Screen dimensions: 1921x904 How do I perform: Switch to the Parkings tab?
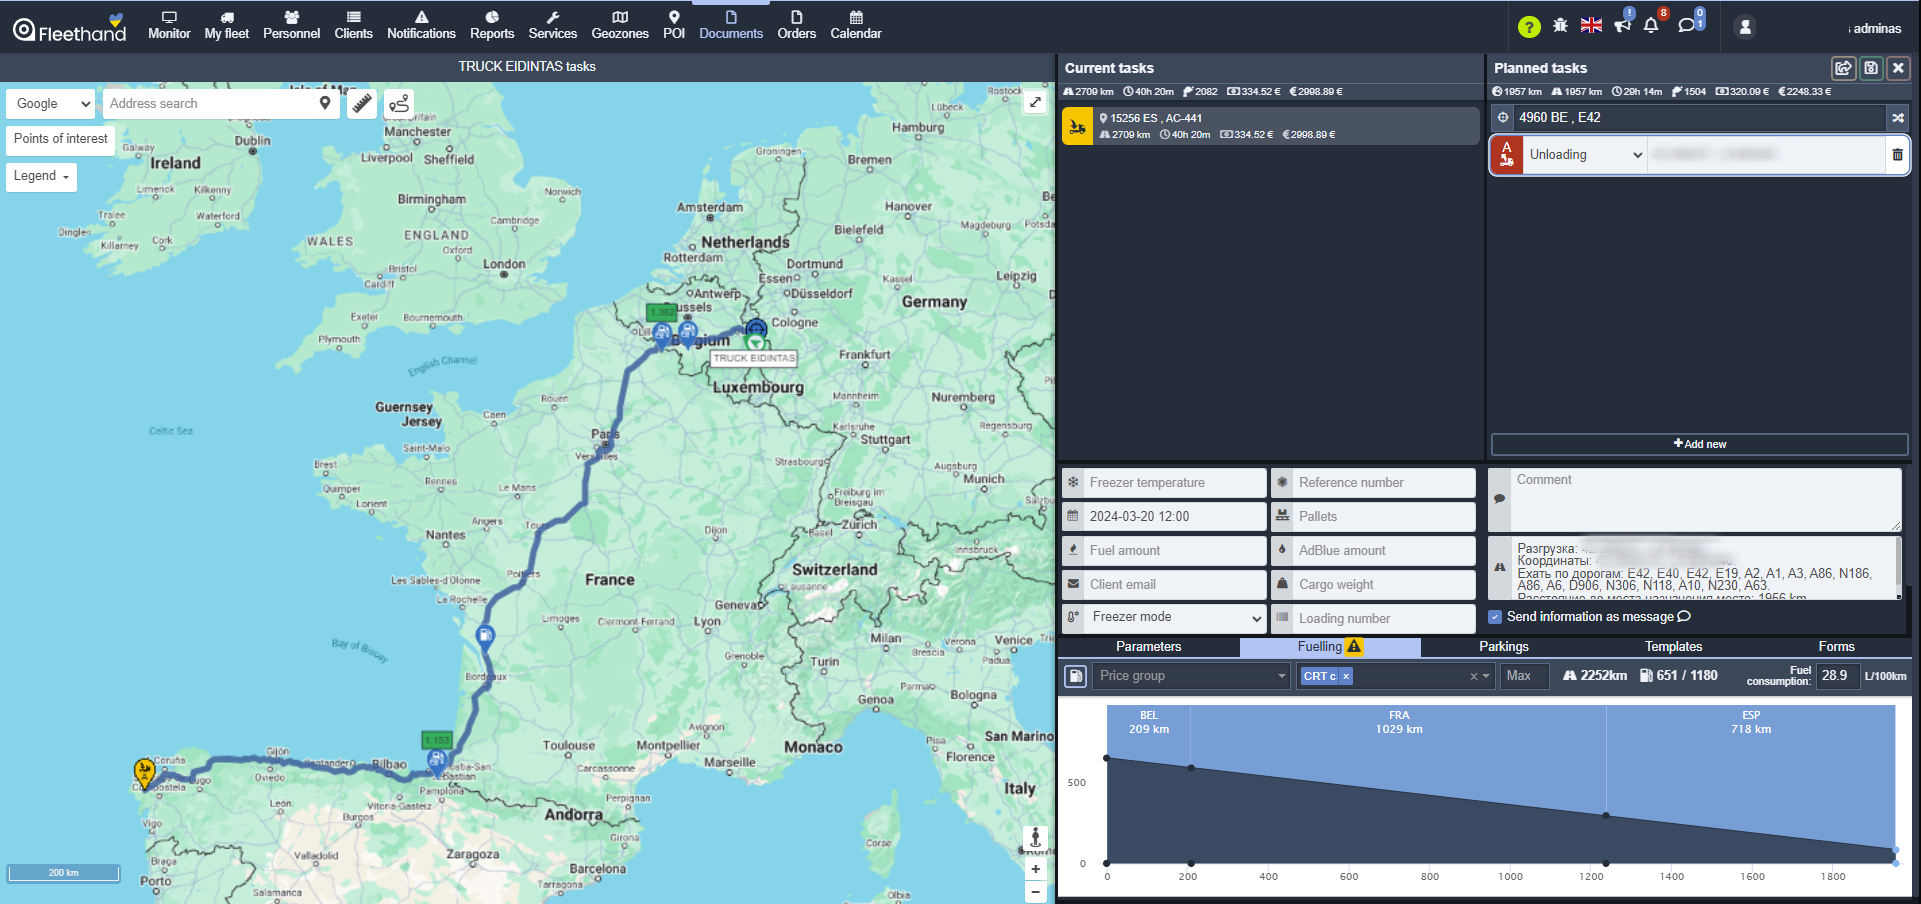(1504, 647)
